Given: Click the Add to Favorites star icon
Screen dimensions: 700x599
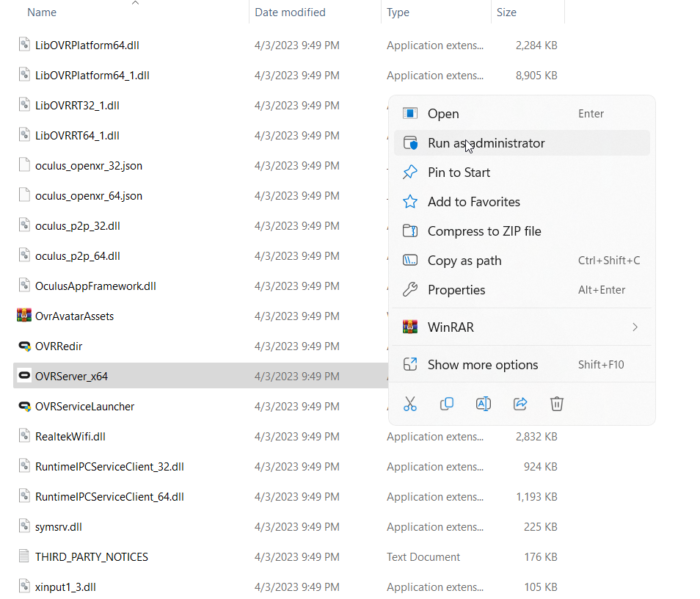Looking at the screenshot, I should 410,202.
